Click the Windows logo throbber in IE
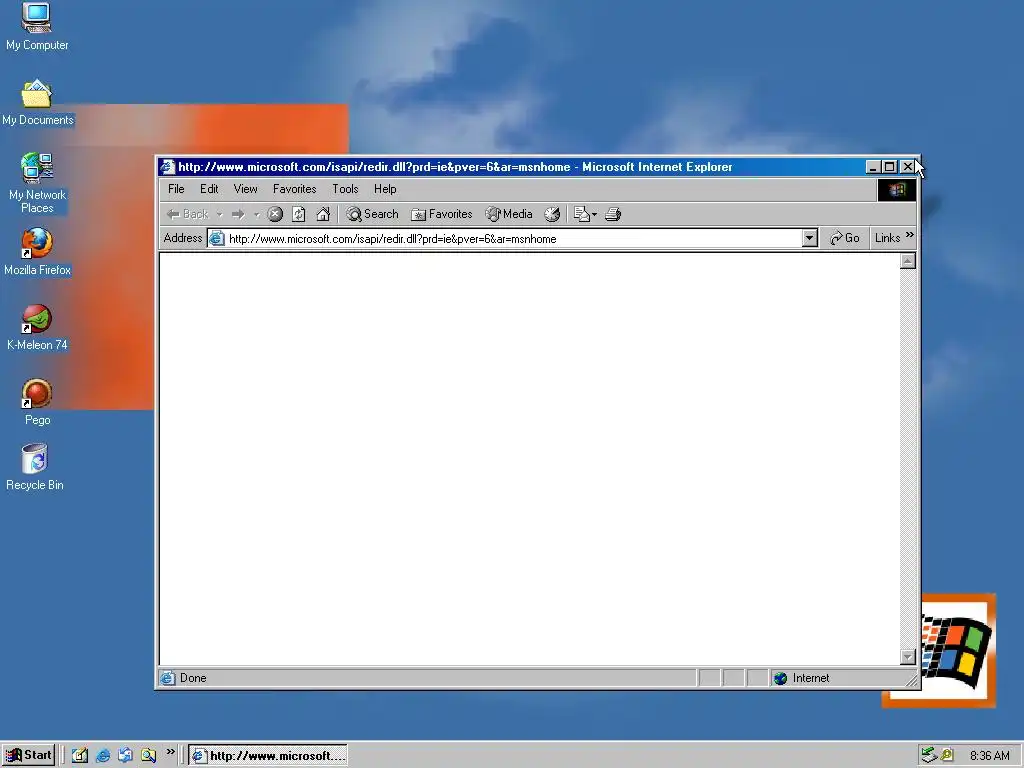The image size is (1024, 768). [x=896, y=190]
